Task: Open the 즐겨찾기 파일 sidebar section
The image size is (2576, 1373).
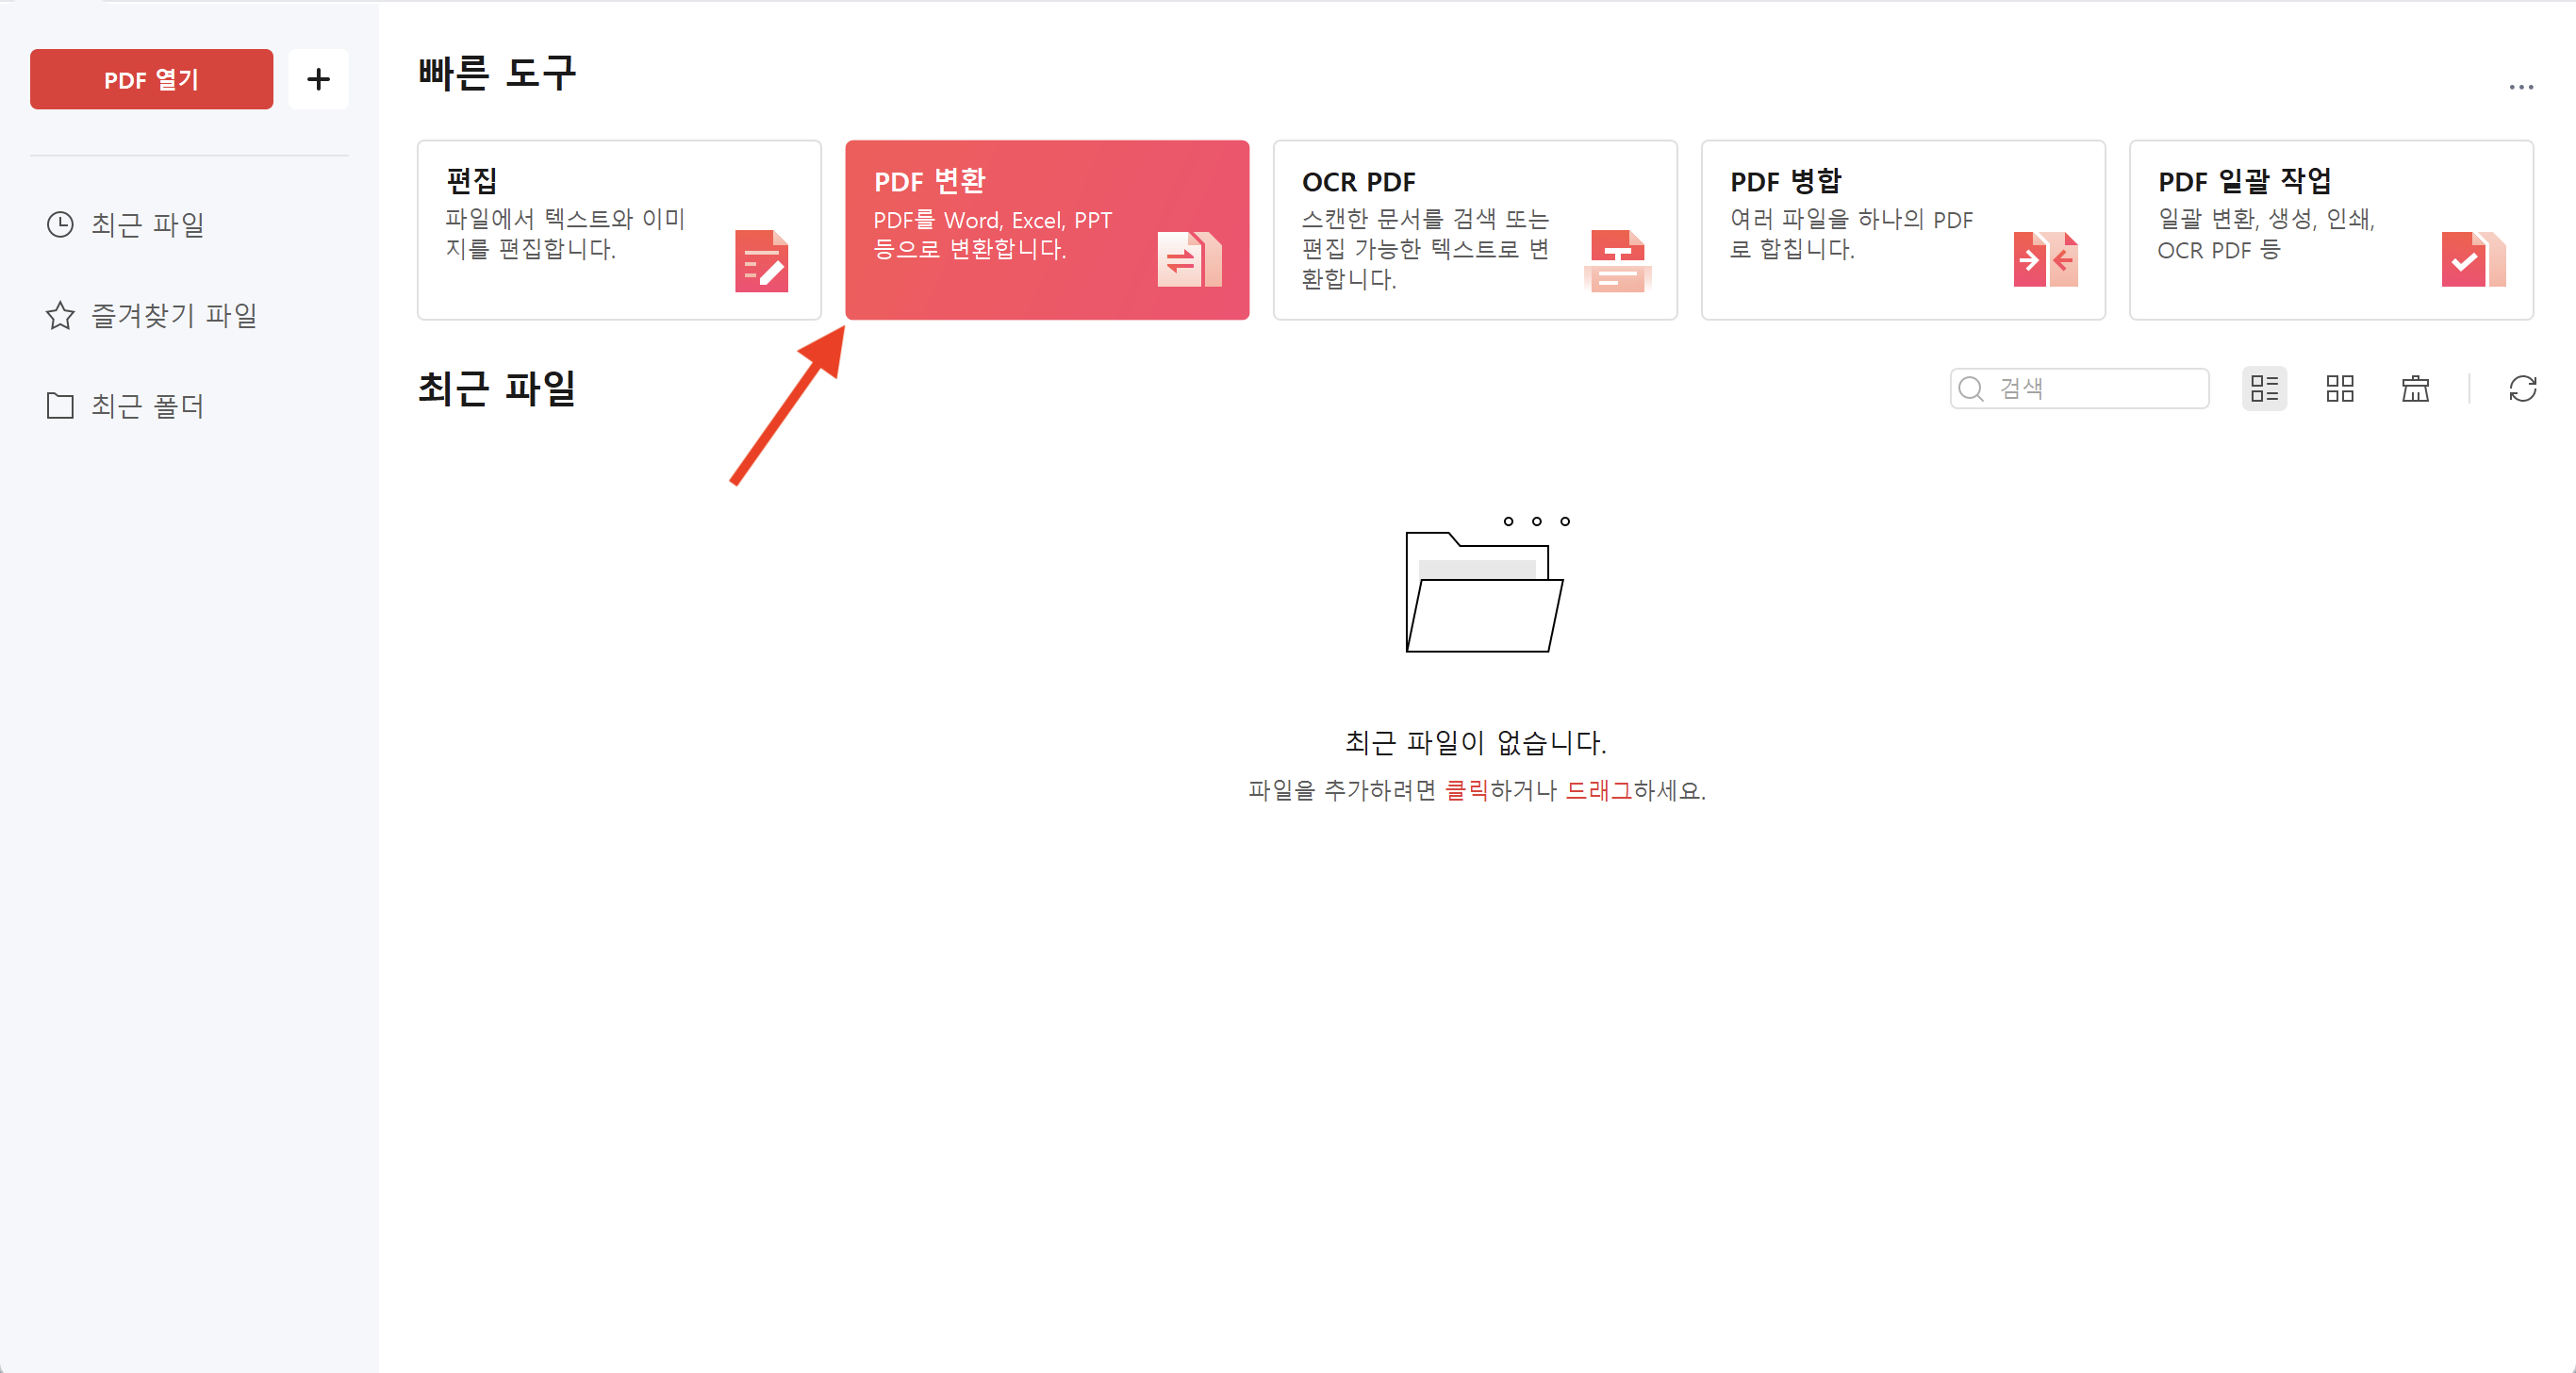Action: point(173,315)
